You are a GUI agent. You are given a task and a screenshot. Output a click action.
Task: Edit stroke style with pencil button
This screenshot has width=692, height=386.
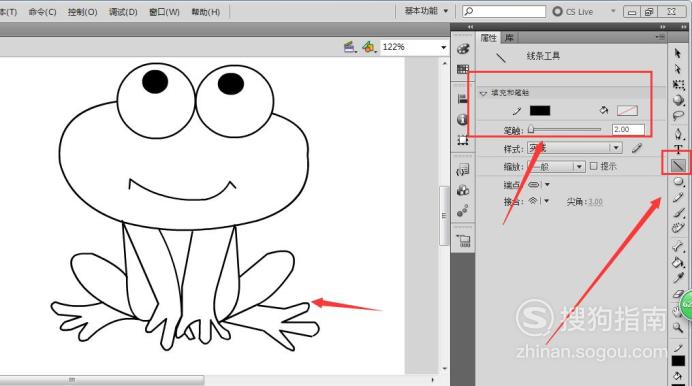coord(636,148)
